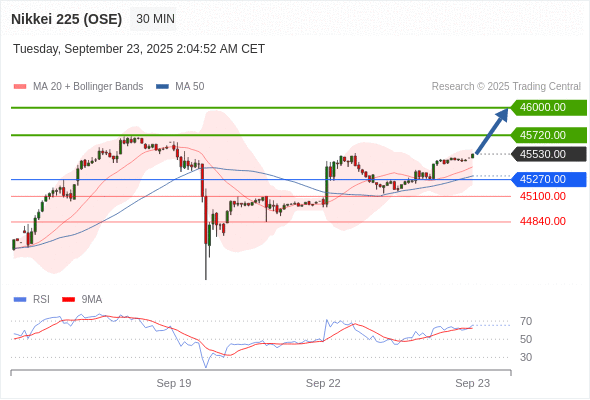Click the red 9MA legend swatch

tap(68, 300)
